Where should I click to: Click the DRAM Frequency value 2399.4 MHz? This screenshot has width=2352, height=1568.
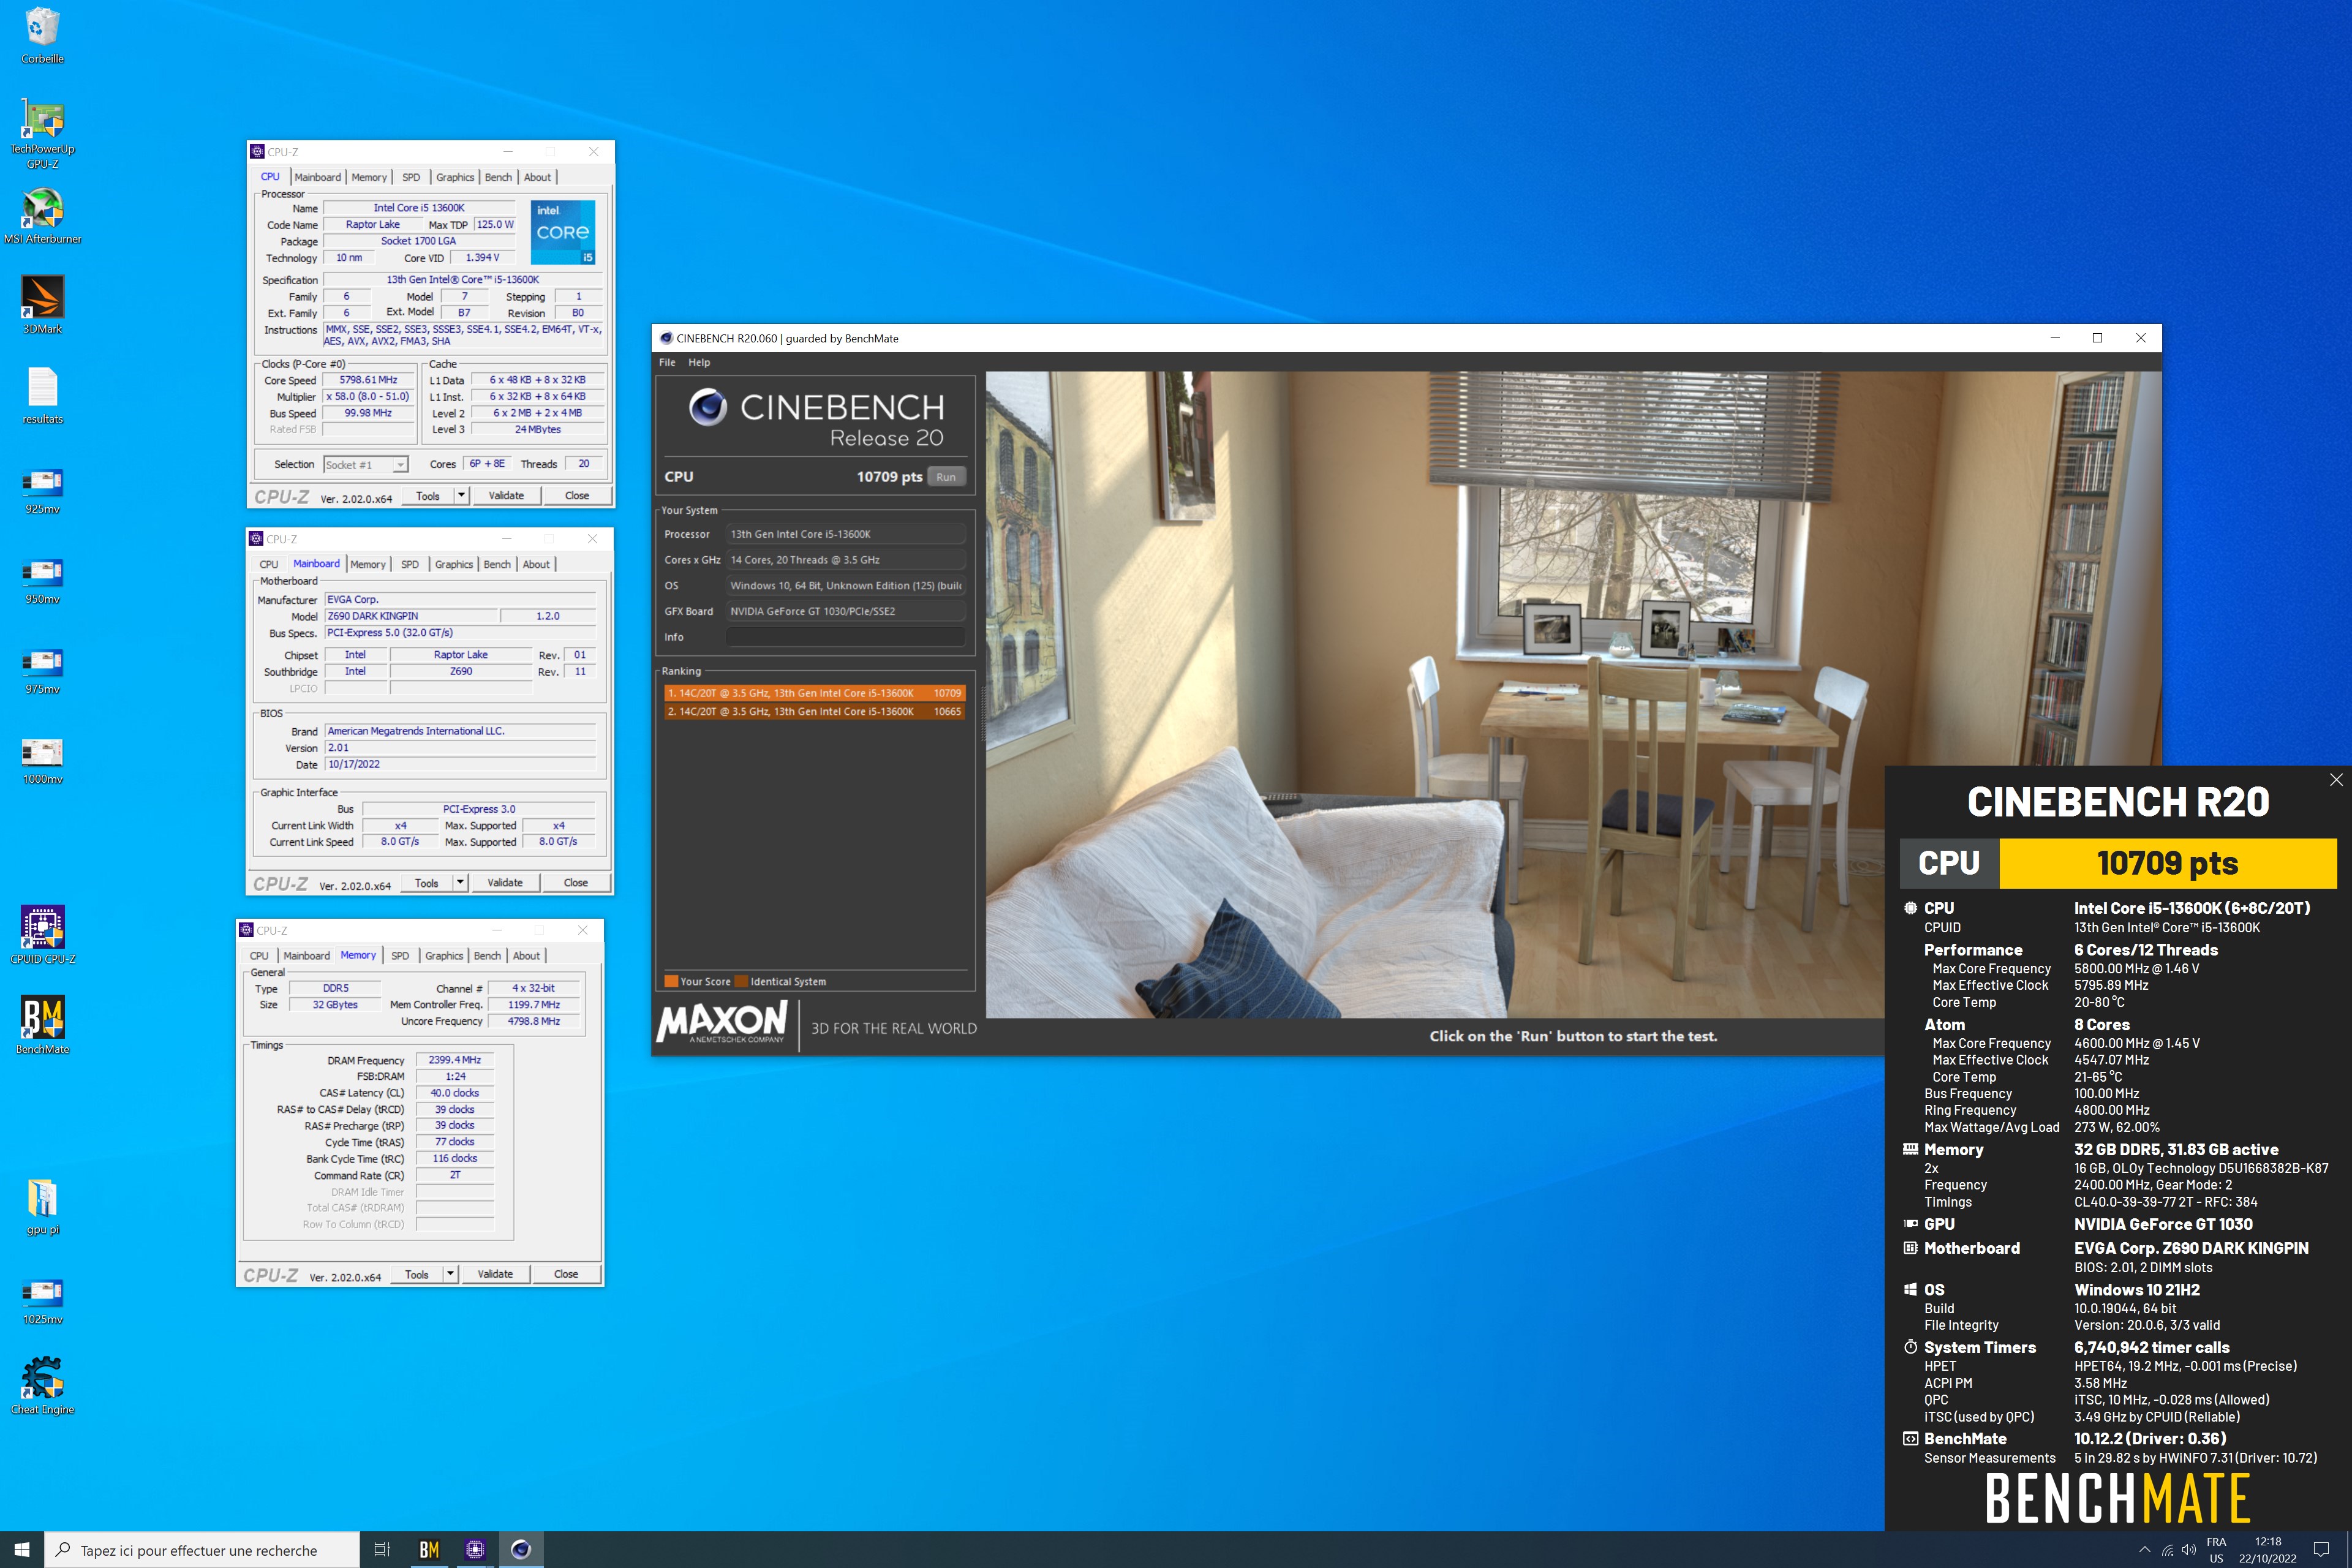point(455,1060)
